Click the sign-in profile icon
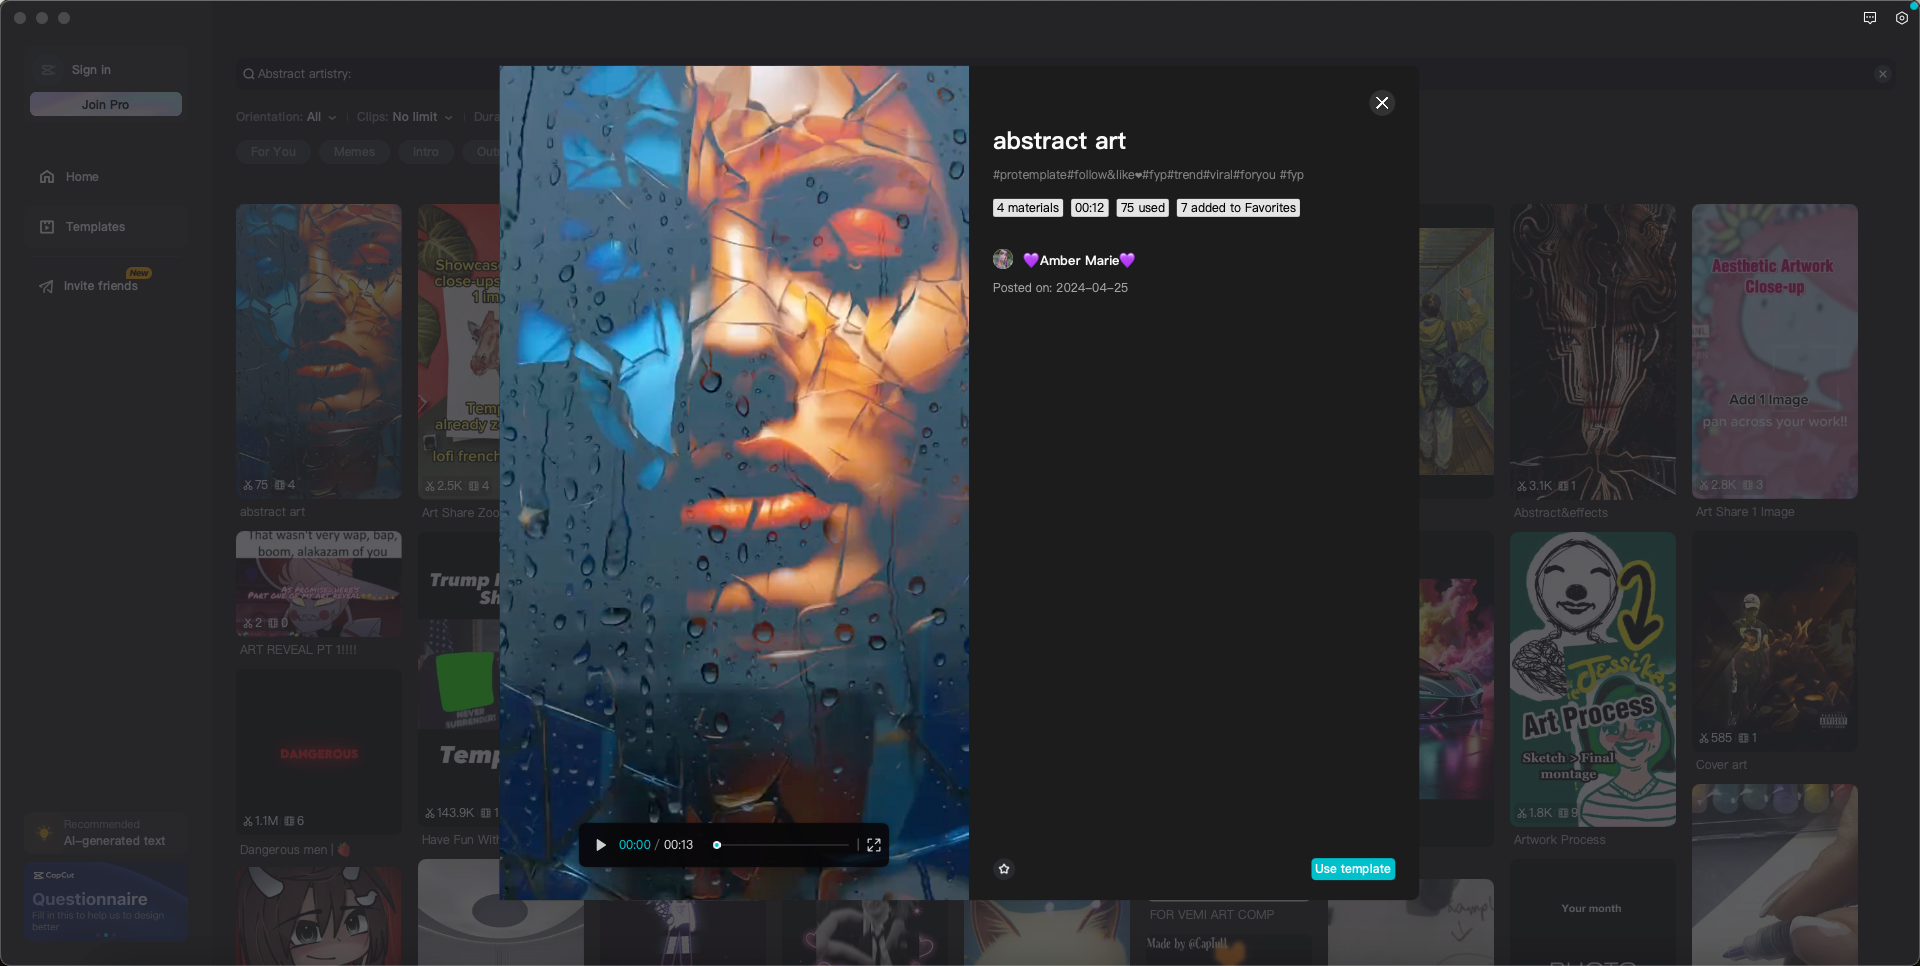Viewport: 1920px width, 966px height. (x=48, y=70)
